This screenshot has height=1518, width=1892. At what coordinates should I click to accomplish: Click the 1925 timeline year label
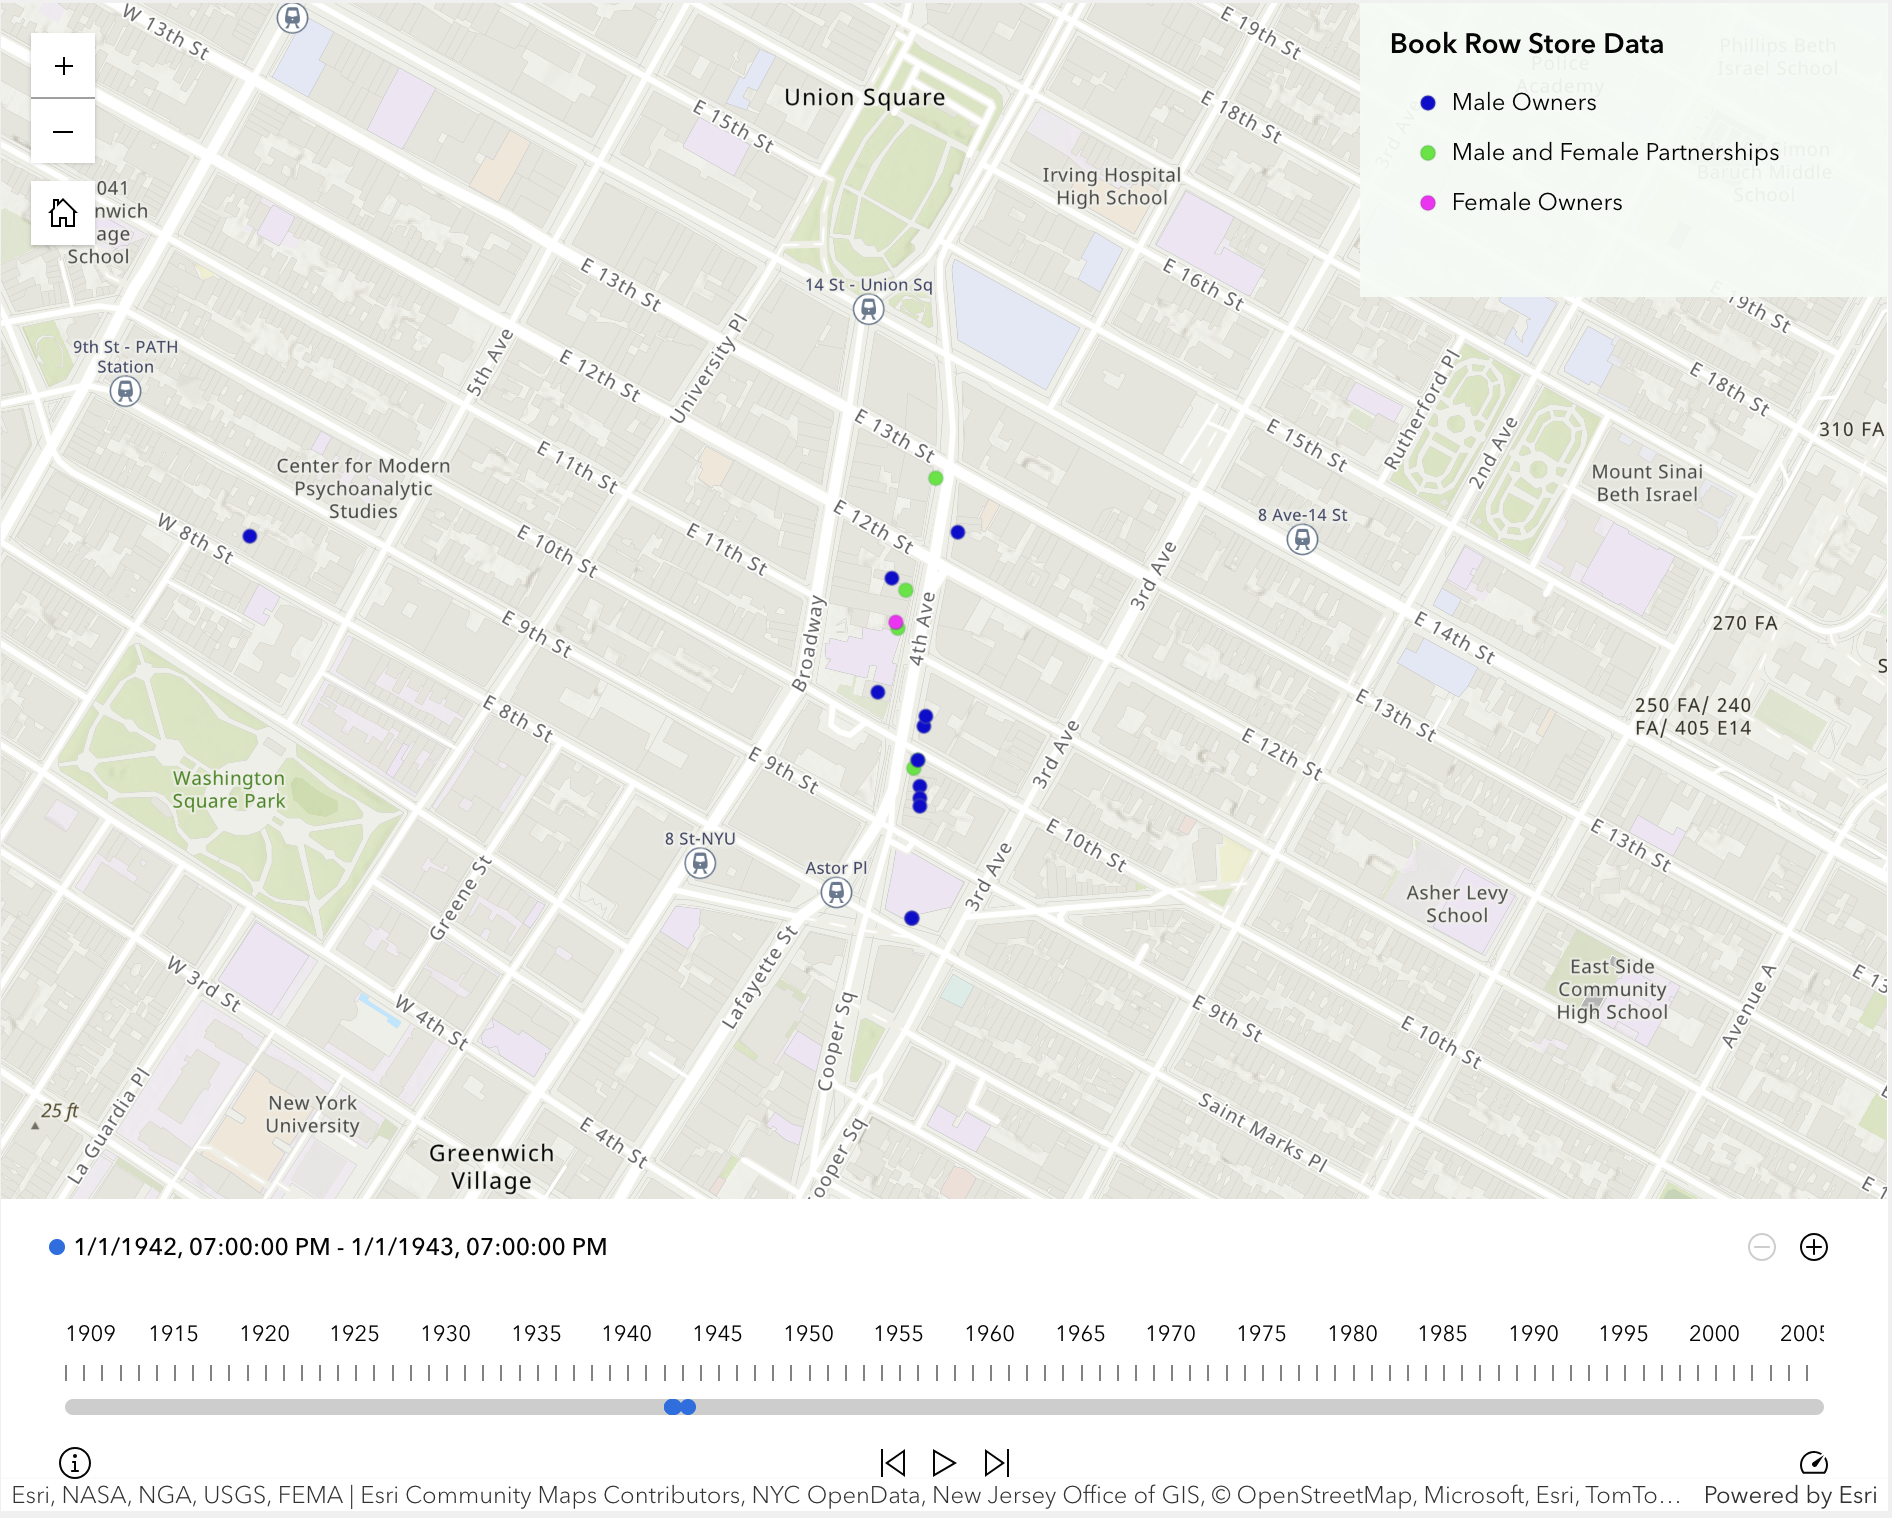coord(354,1333)
